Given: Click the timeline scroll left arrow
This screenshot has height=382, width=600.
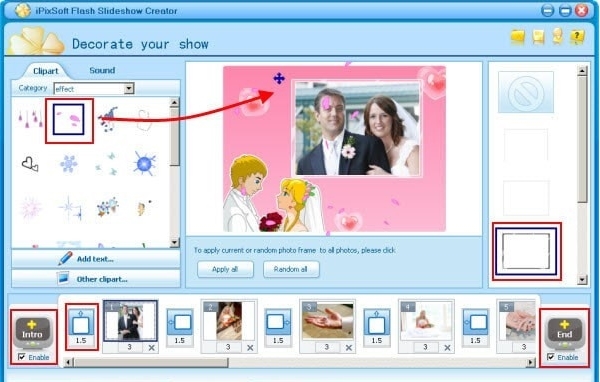Looking at the screenshot, I should [68, 362].
